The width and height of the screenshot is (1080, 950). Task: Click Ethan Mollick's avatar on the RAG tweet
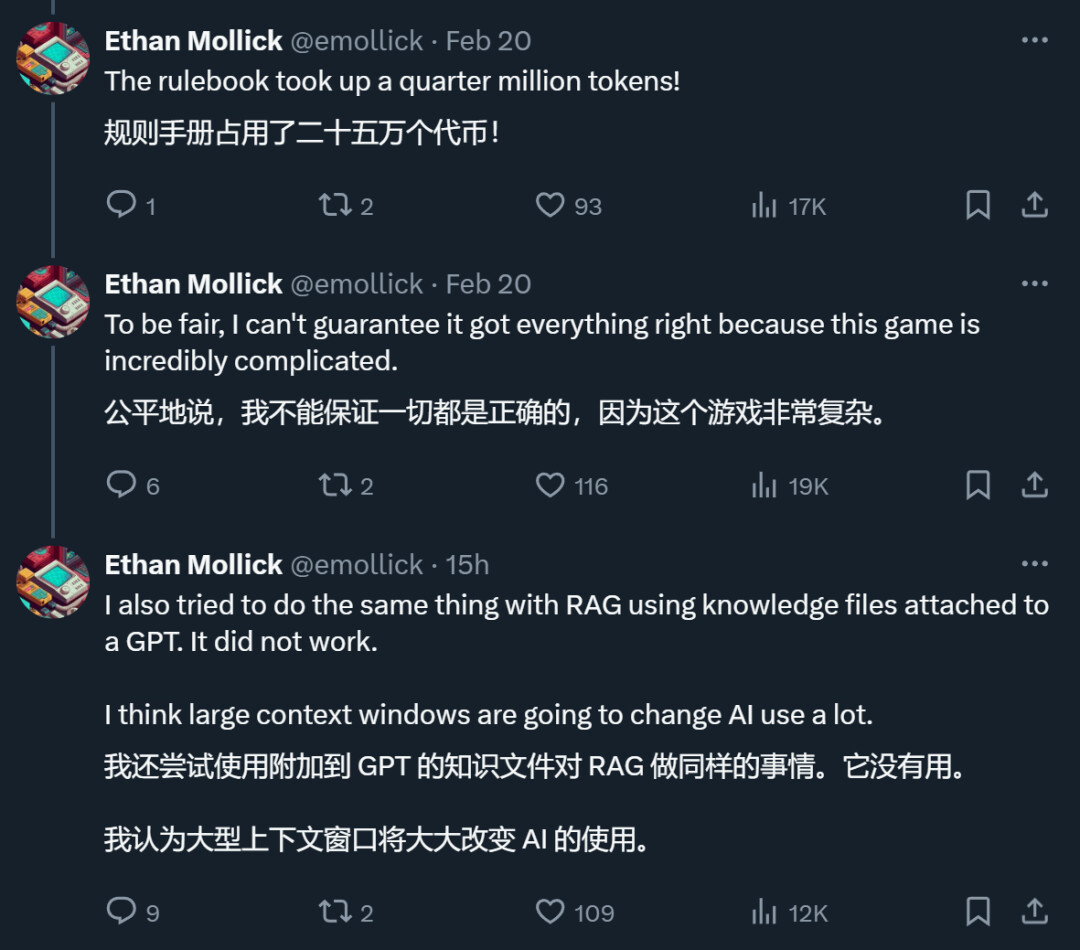(x=53, y=581)
